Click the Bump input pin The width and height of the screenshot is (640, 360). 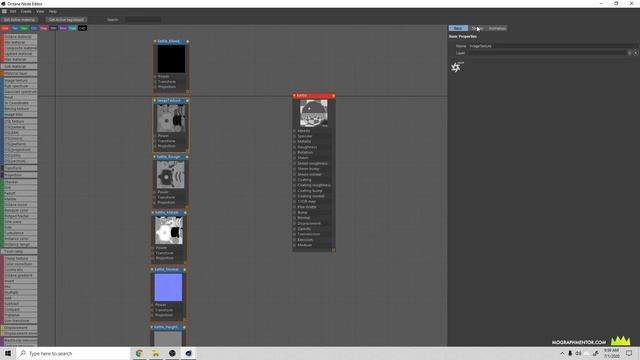point(294,213)
